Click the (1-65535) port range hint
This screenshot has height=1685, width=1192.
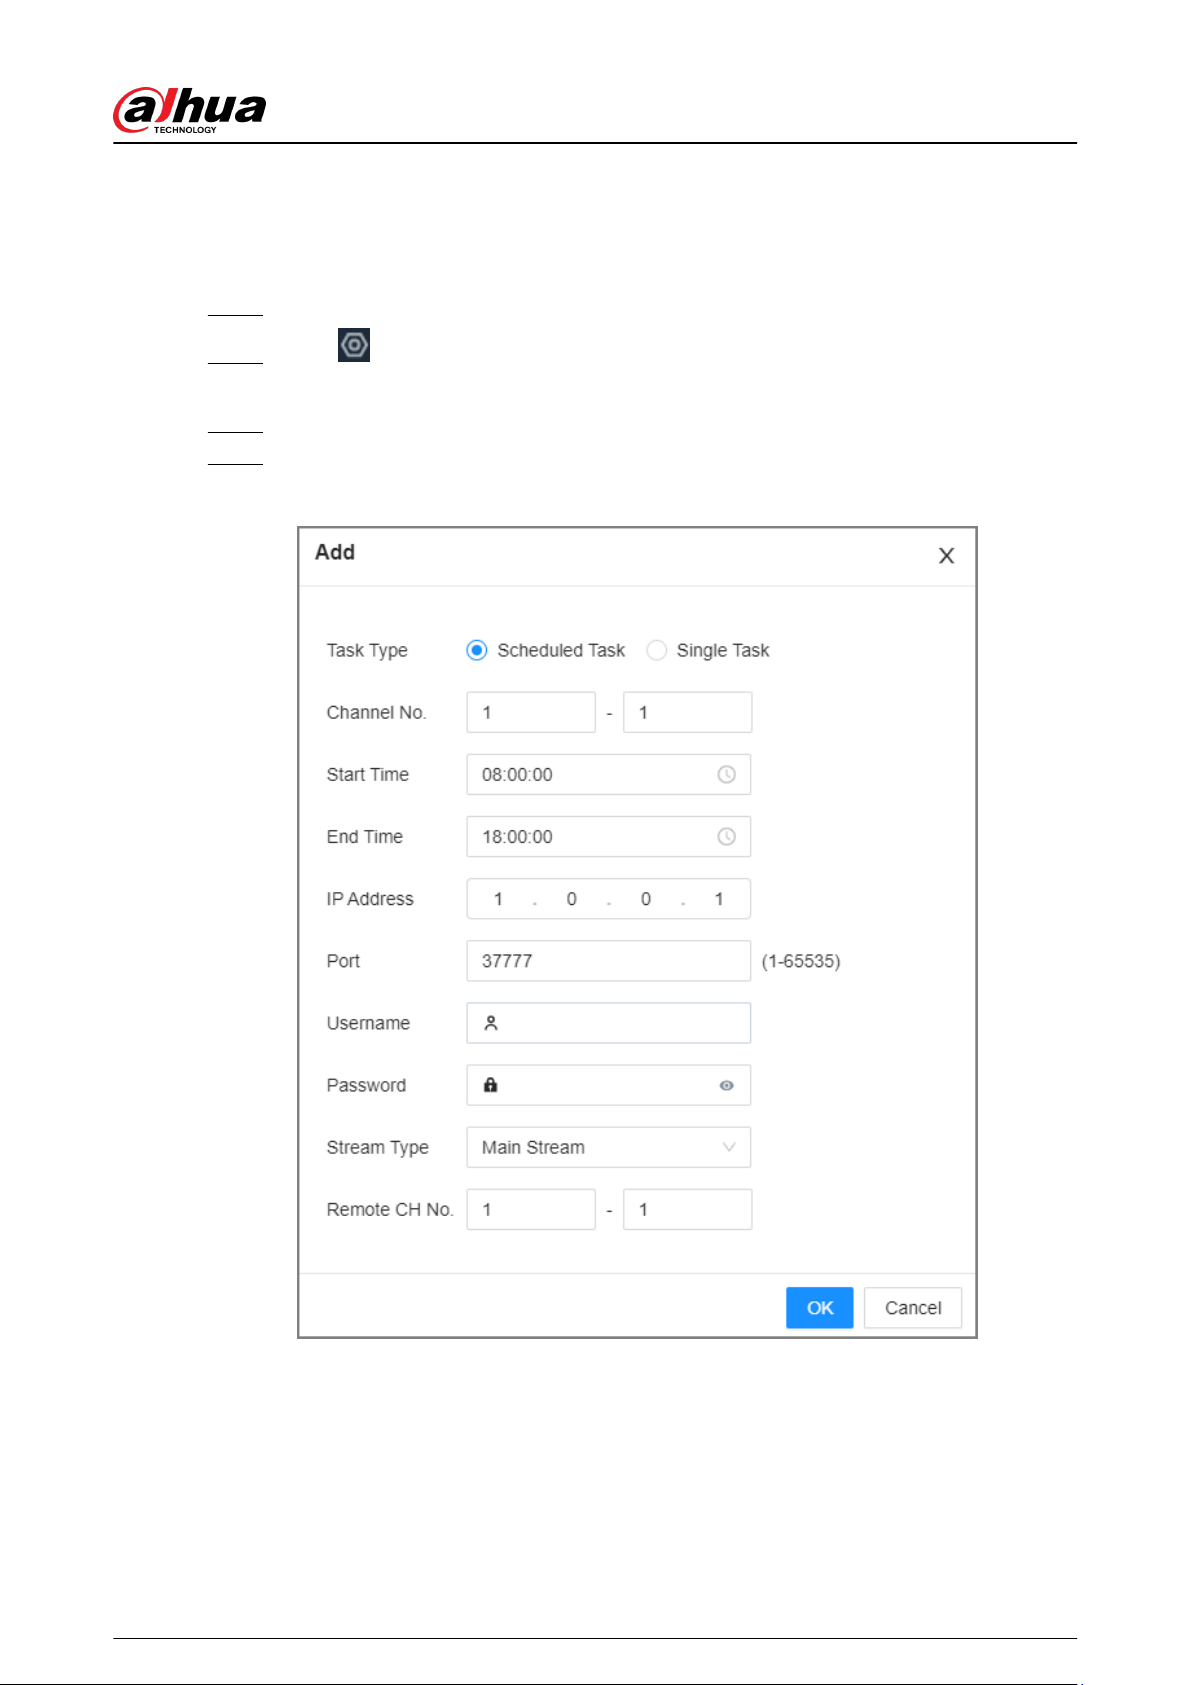coord(801,960)
